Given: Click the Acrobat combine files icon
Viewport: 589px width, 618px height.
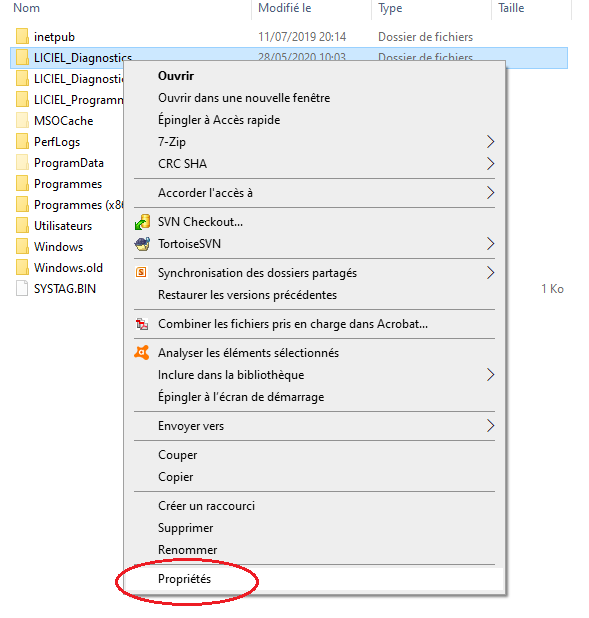Looking at the screenshot, I should (x=142, y=324).
